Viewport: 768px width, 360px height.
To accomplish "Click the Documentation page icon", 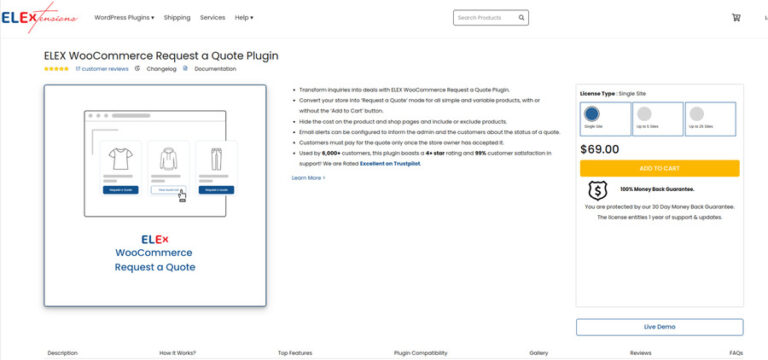I will click(x=185, y=69).
